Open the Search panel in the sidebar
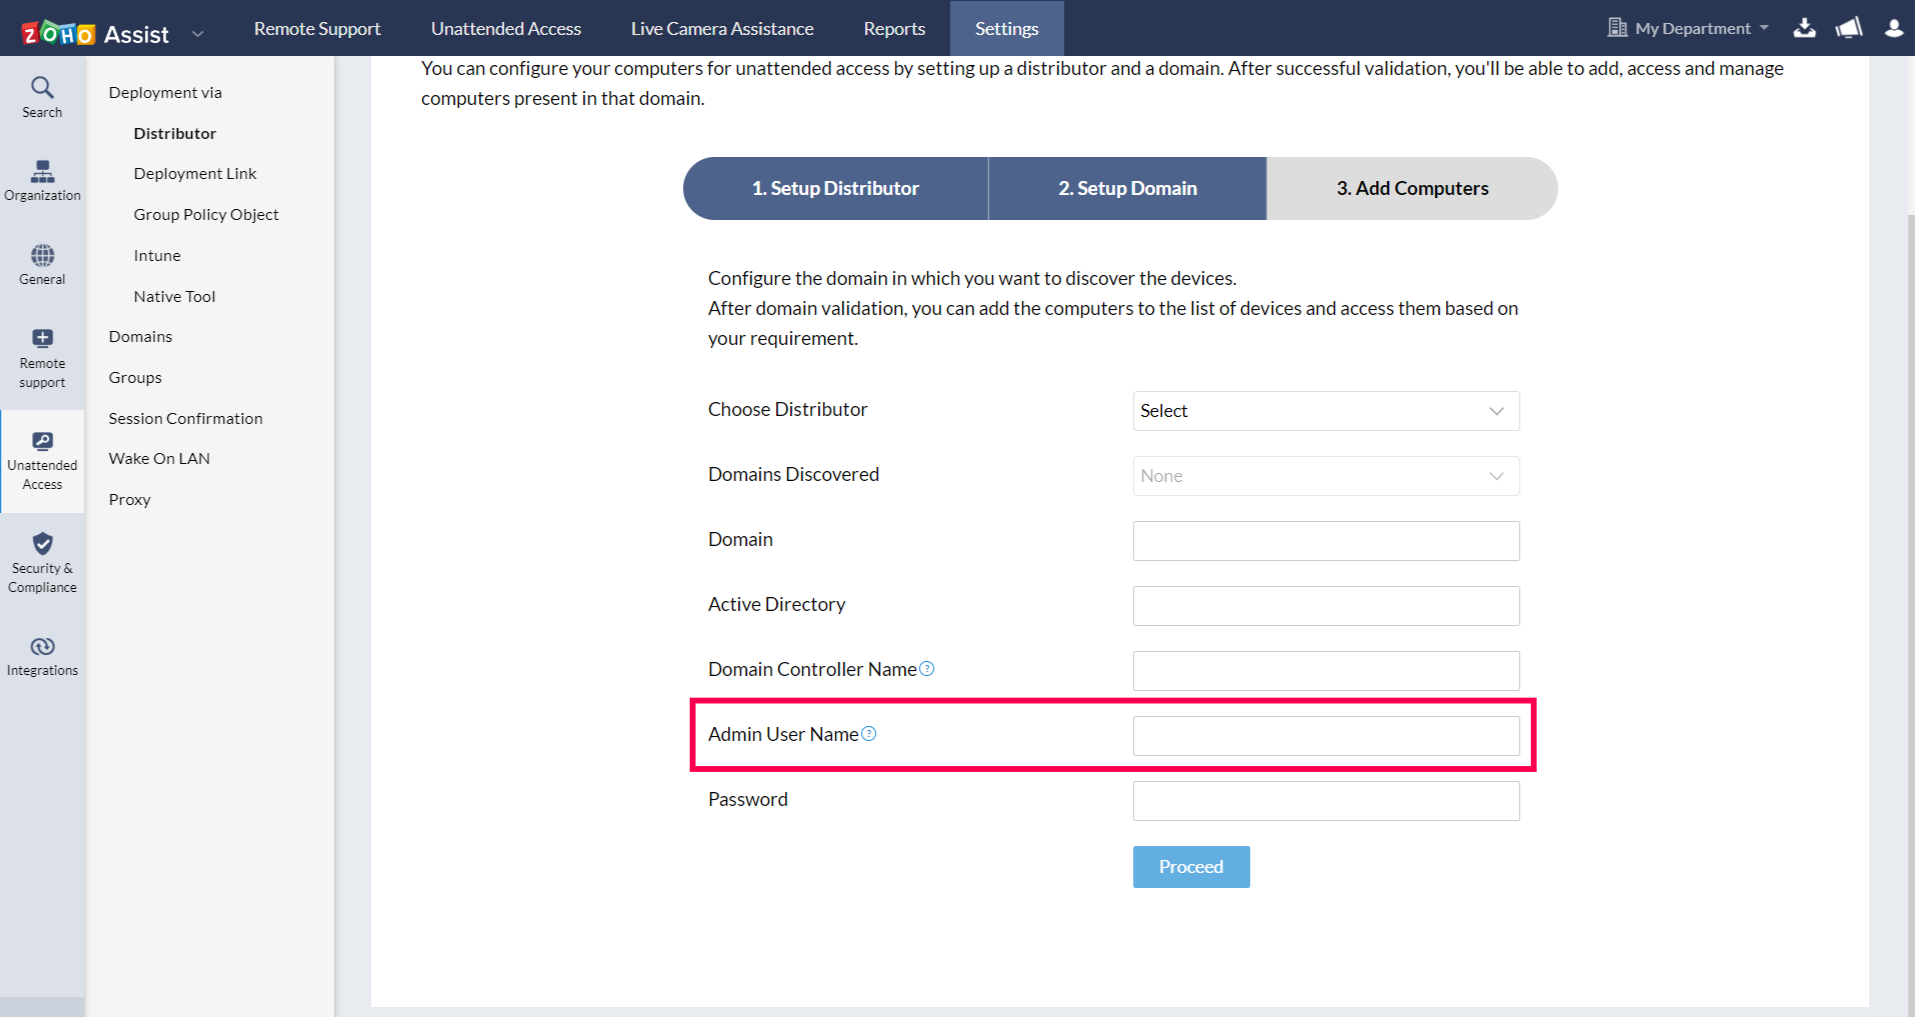Screen dimensions: 1915x1017 pos(42,97)
